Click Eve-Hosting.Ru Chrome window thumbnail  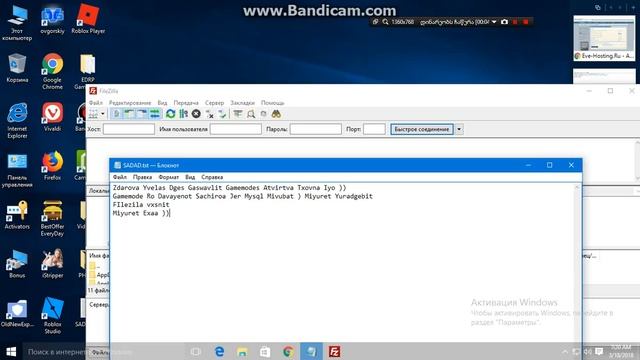click(x=604, y=38)
